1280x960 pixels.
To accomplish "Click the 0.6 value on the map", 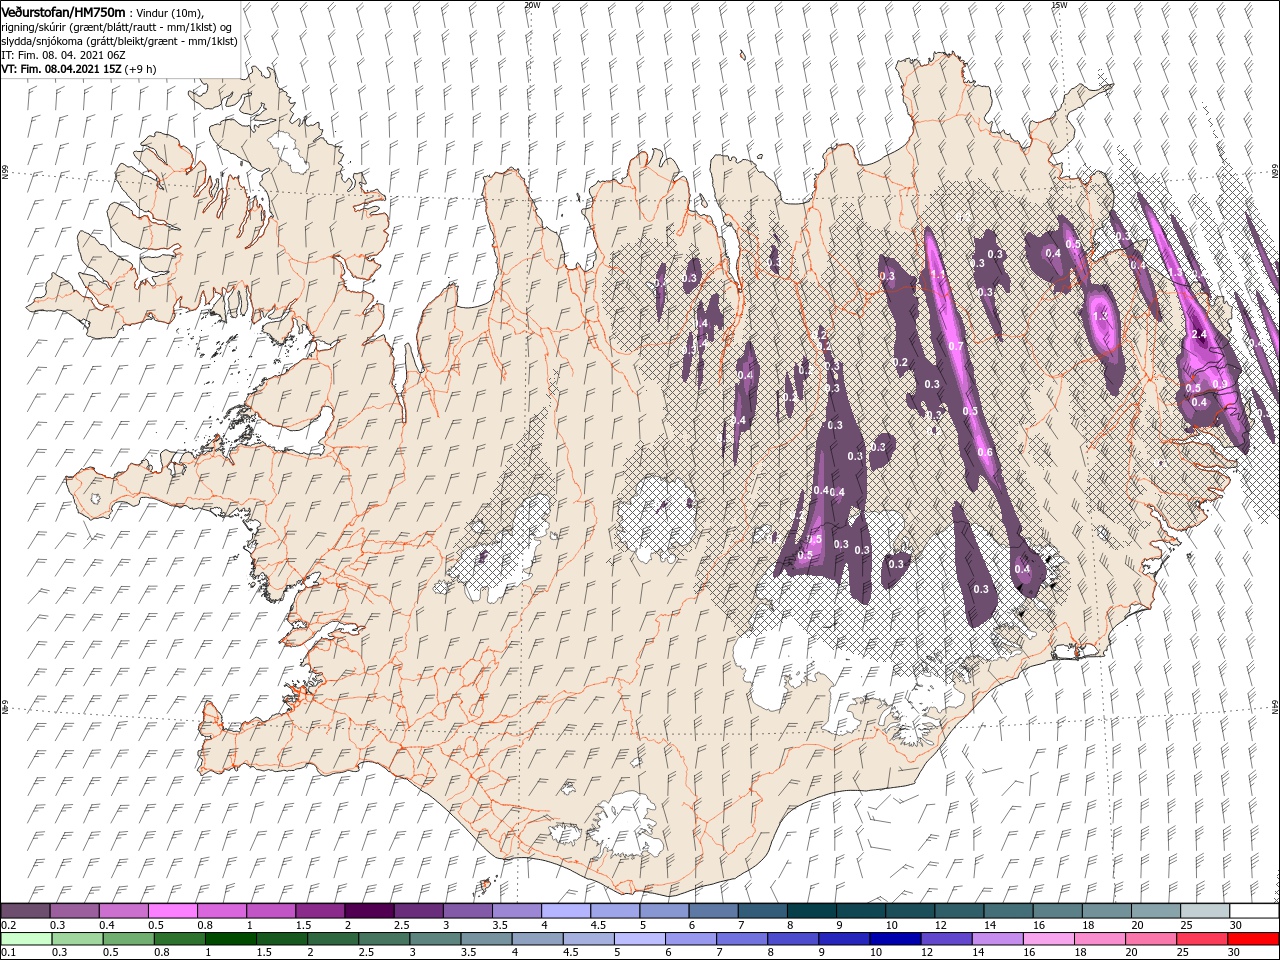I will [x=985, y=453].
